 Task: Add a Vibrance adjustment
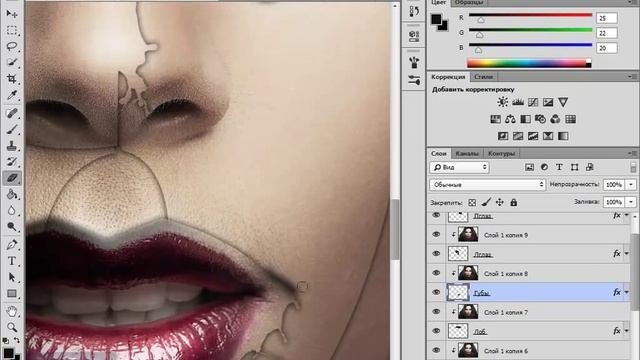(x=563, y=102)
